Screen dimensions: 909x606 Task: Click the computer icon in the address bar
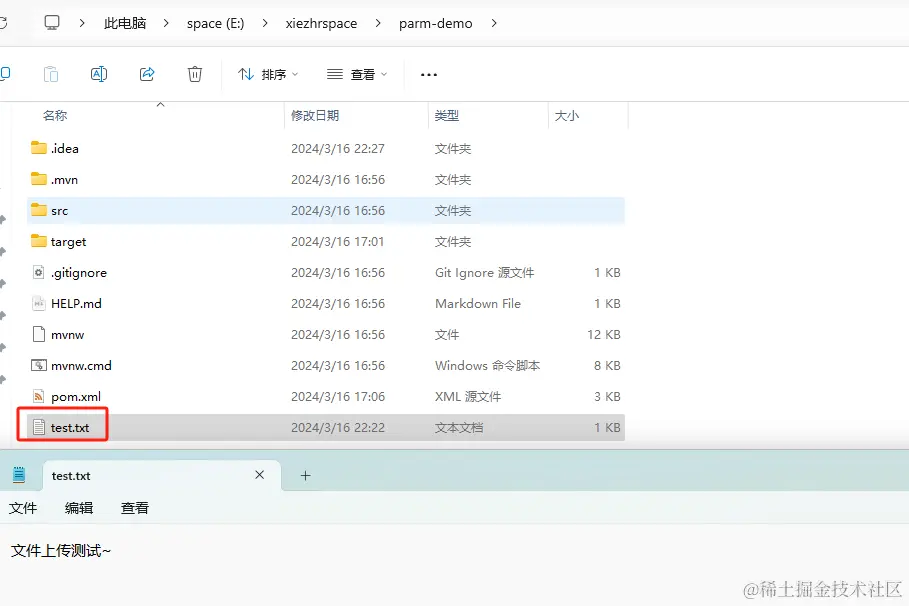51,21
